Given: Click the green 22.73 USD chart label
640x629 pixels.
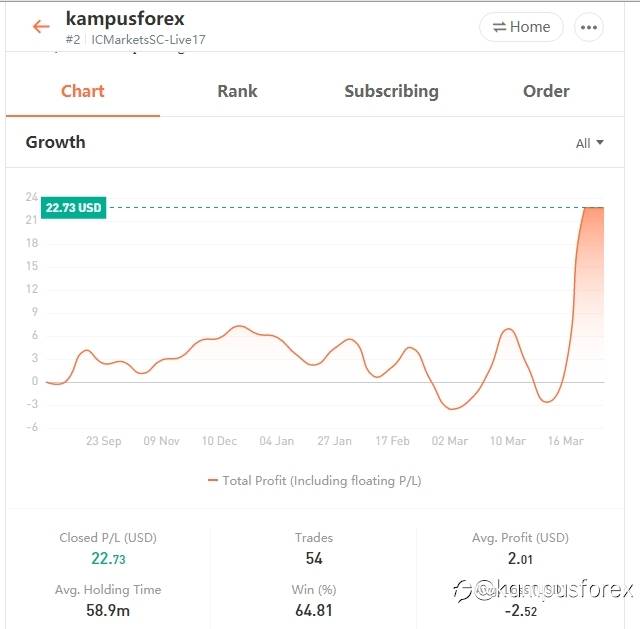Looking at the screenshot, I should coord(74,208).
